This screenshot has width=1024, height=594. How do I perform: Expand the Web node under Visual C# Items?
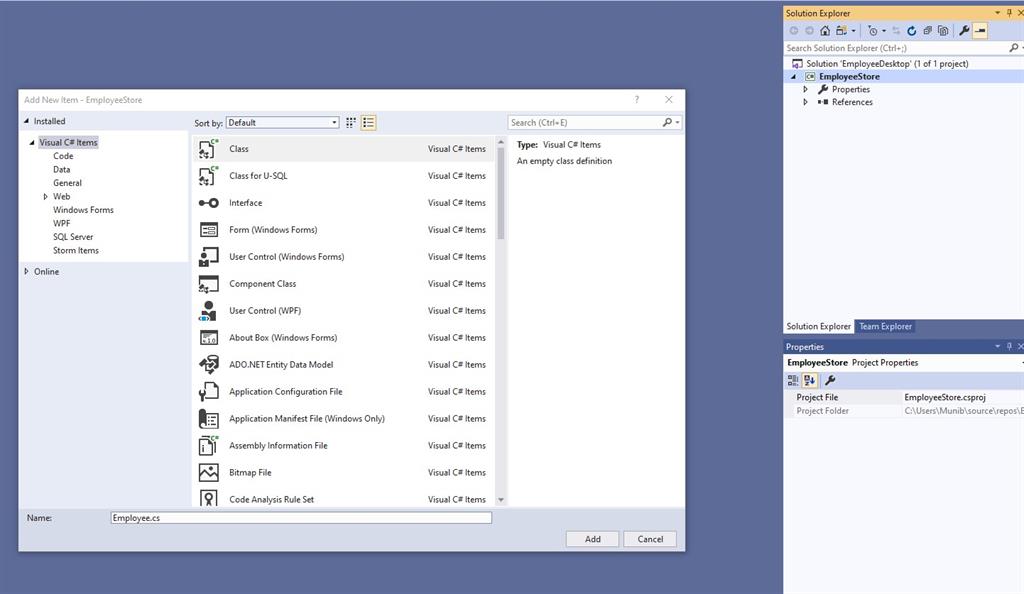click(x=43, y=196)
